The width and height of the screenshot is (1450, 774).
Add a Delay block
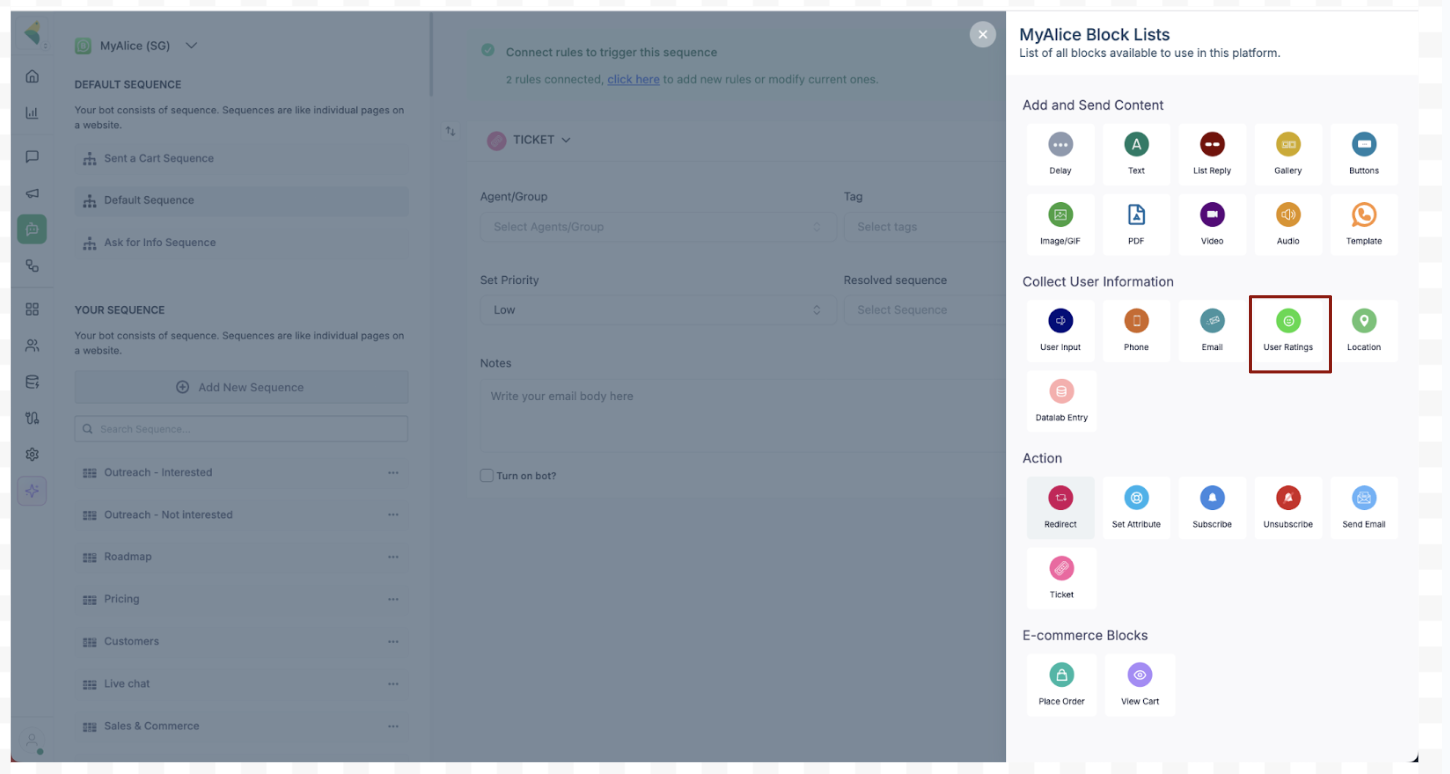click(x=1060, y=154)
